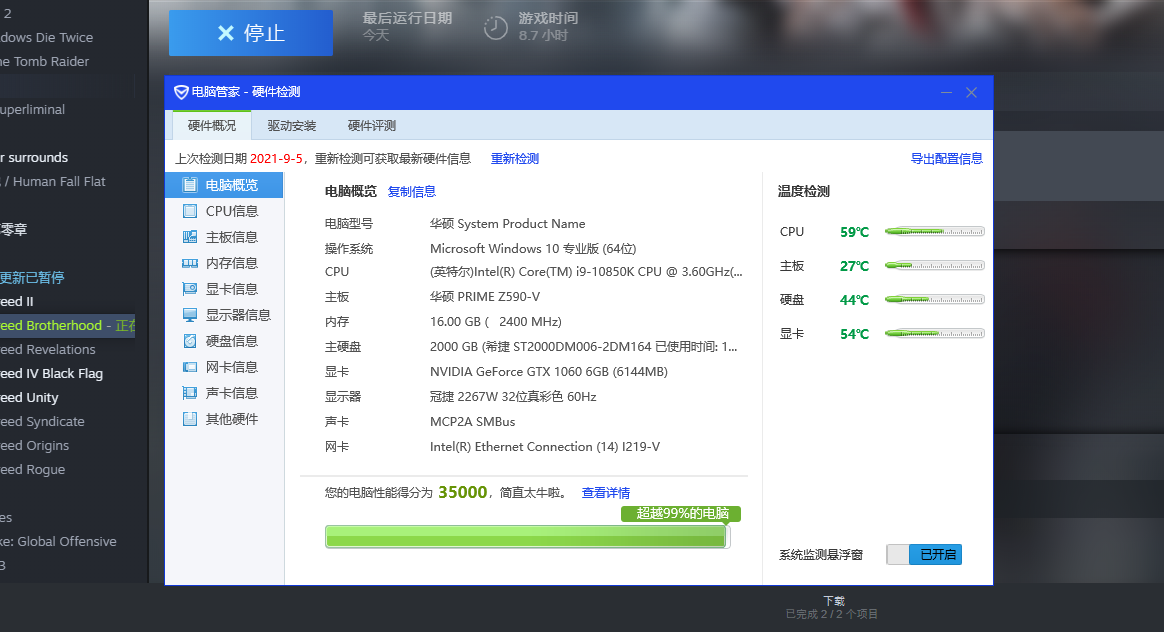1164x632 pixels.
Task: Select Tomb Raider in Steam library
Action: pyautogui.click(x=45, y=62)
